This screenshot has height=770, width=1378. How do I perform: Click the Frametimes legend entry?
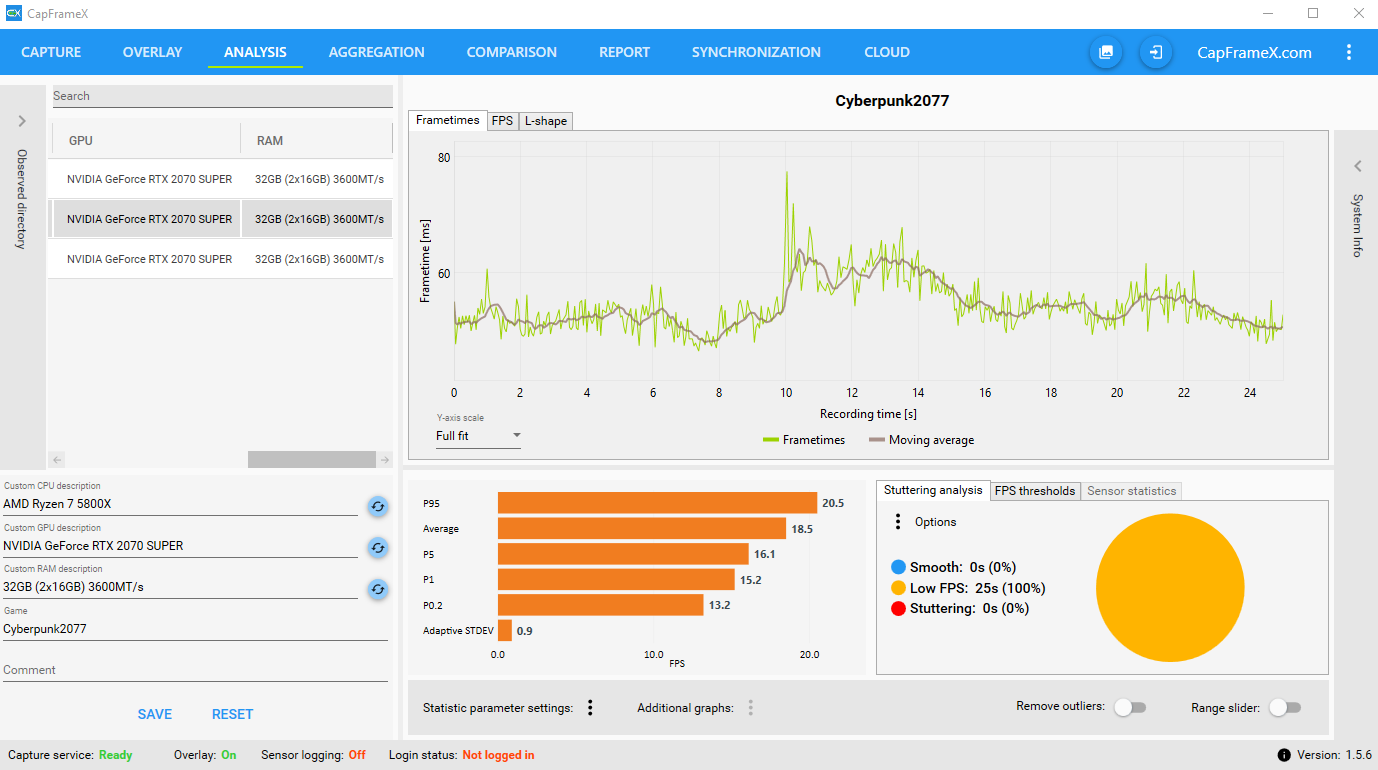[803, 440]
